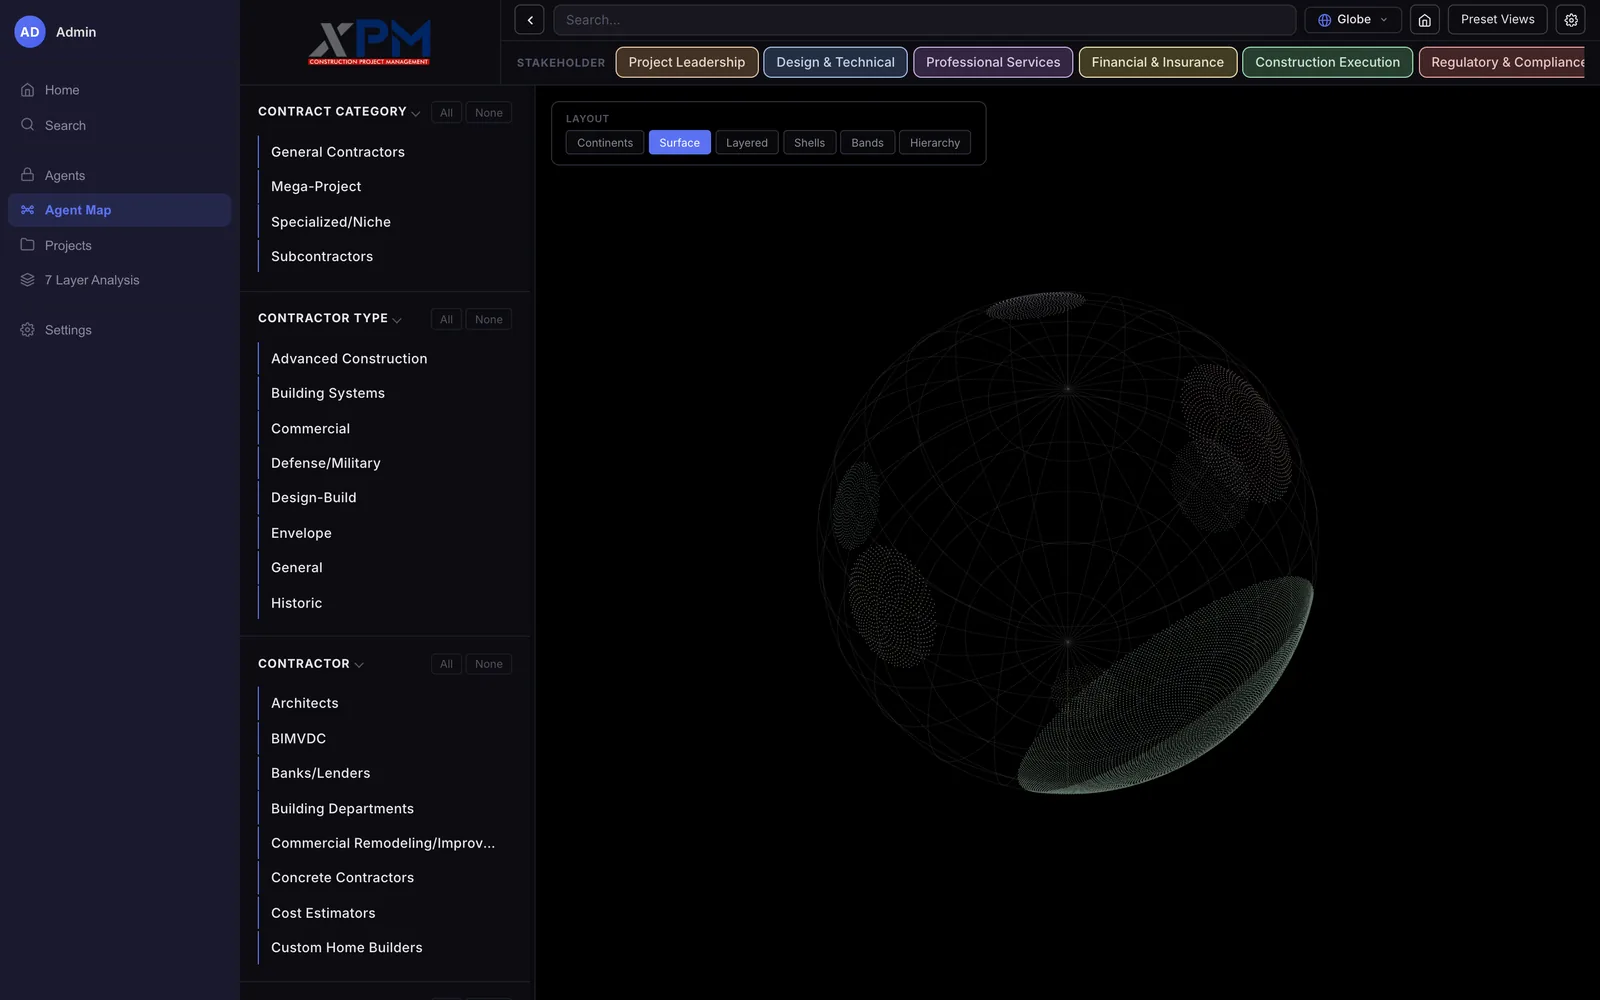This screenshot has height=1000, width=1600.
Task: Collapse the Contractor section
Action: [359, 665]
